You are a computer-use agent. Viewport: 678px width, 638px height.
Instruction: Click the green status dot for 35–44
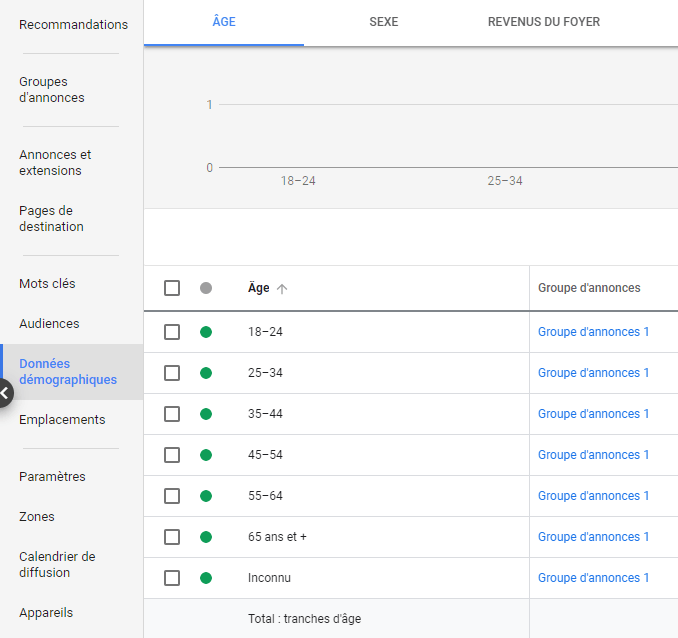[206, 414]
